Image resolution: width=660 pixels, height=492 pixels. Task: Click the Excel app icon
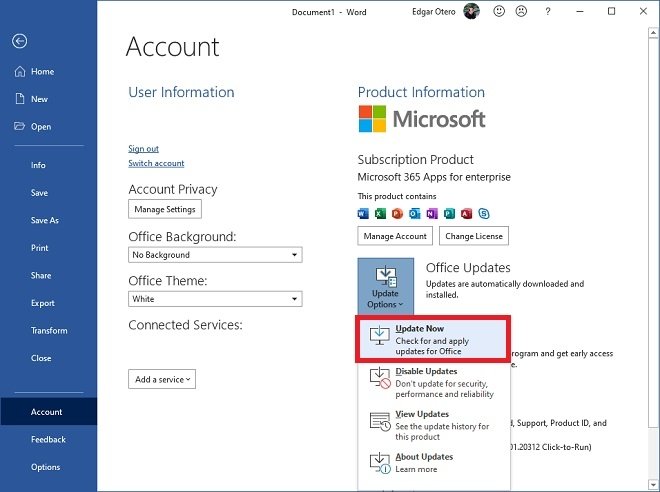pos(380,214)
